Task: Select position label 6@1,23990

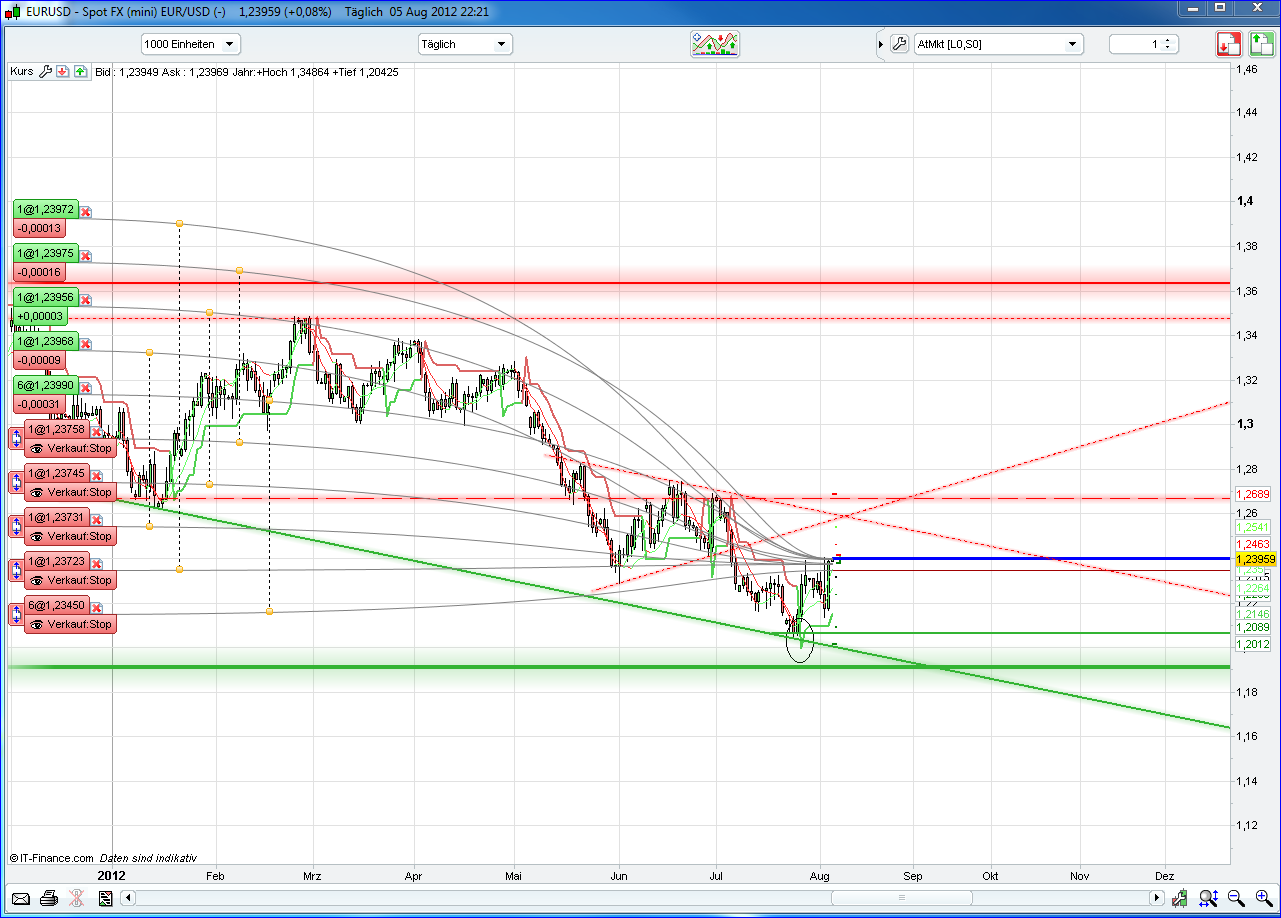Action: point(46,387)
